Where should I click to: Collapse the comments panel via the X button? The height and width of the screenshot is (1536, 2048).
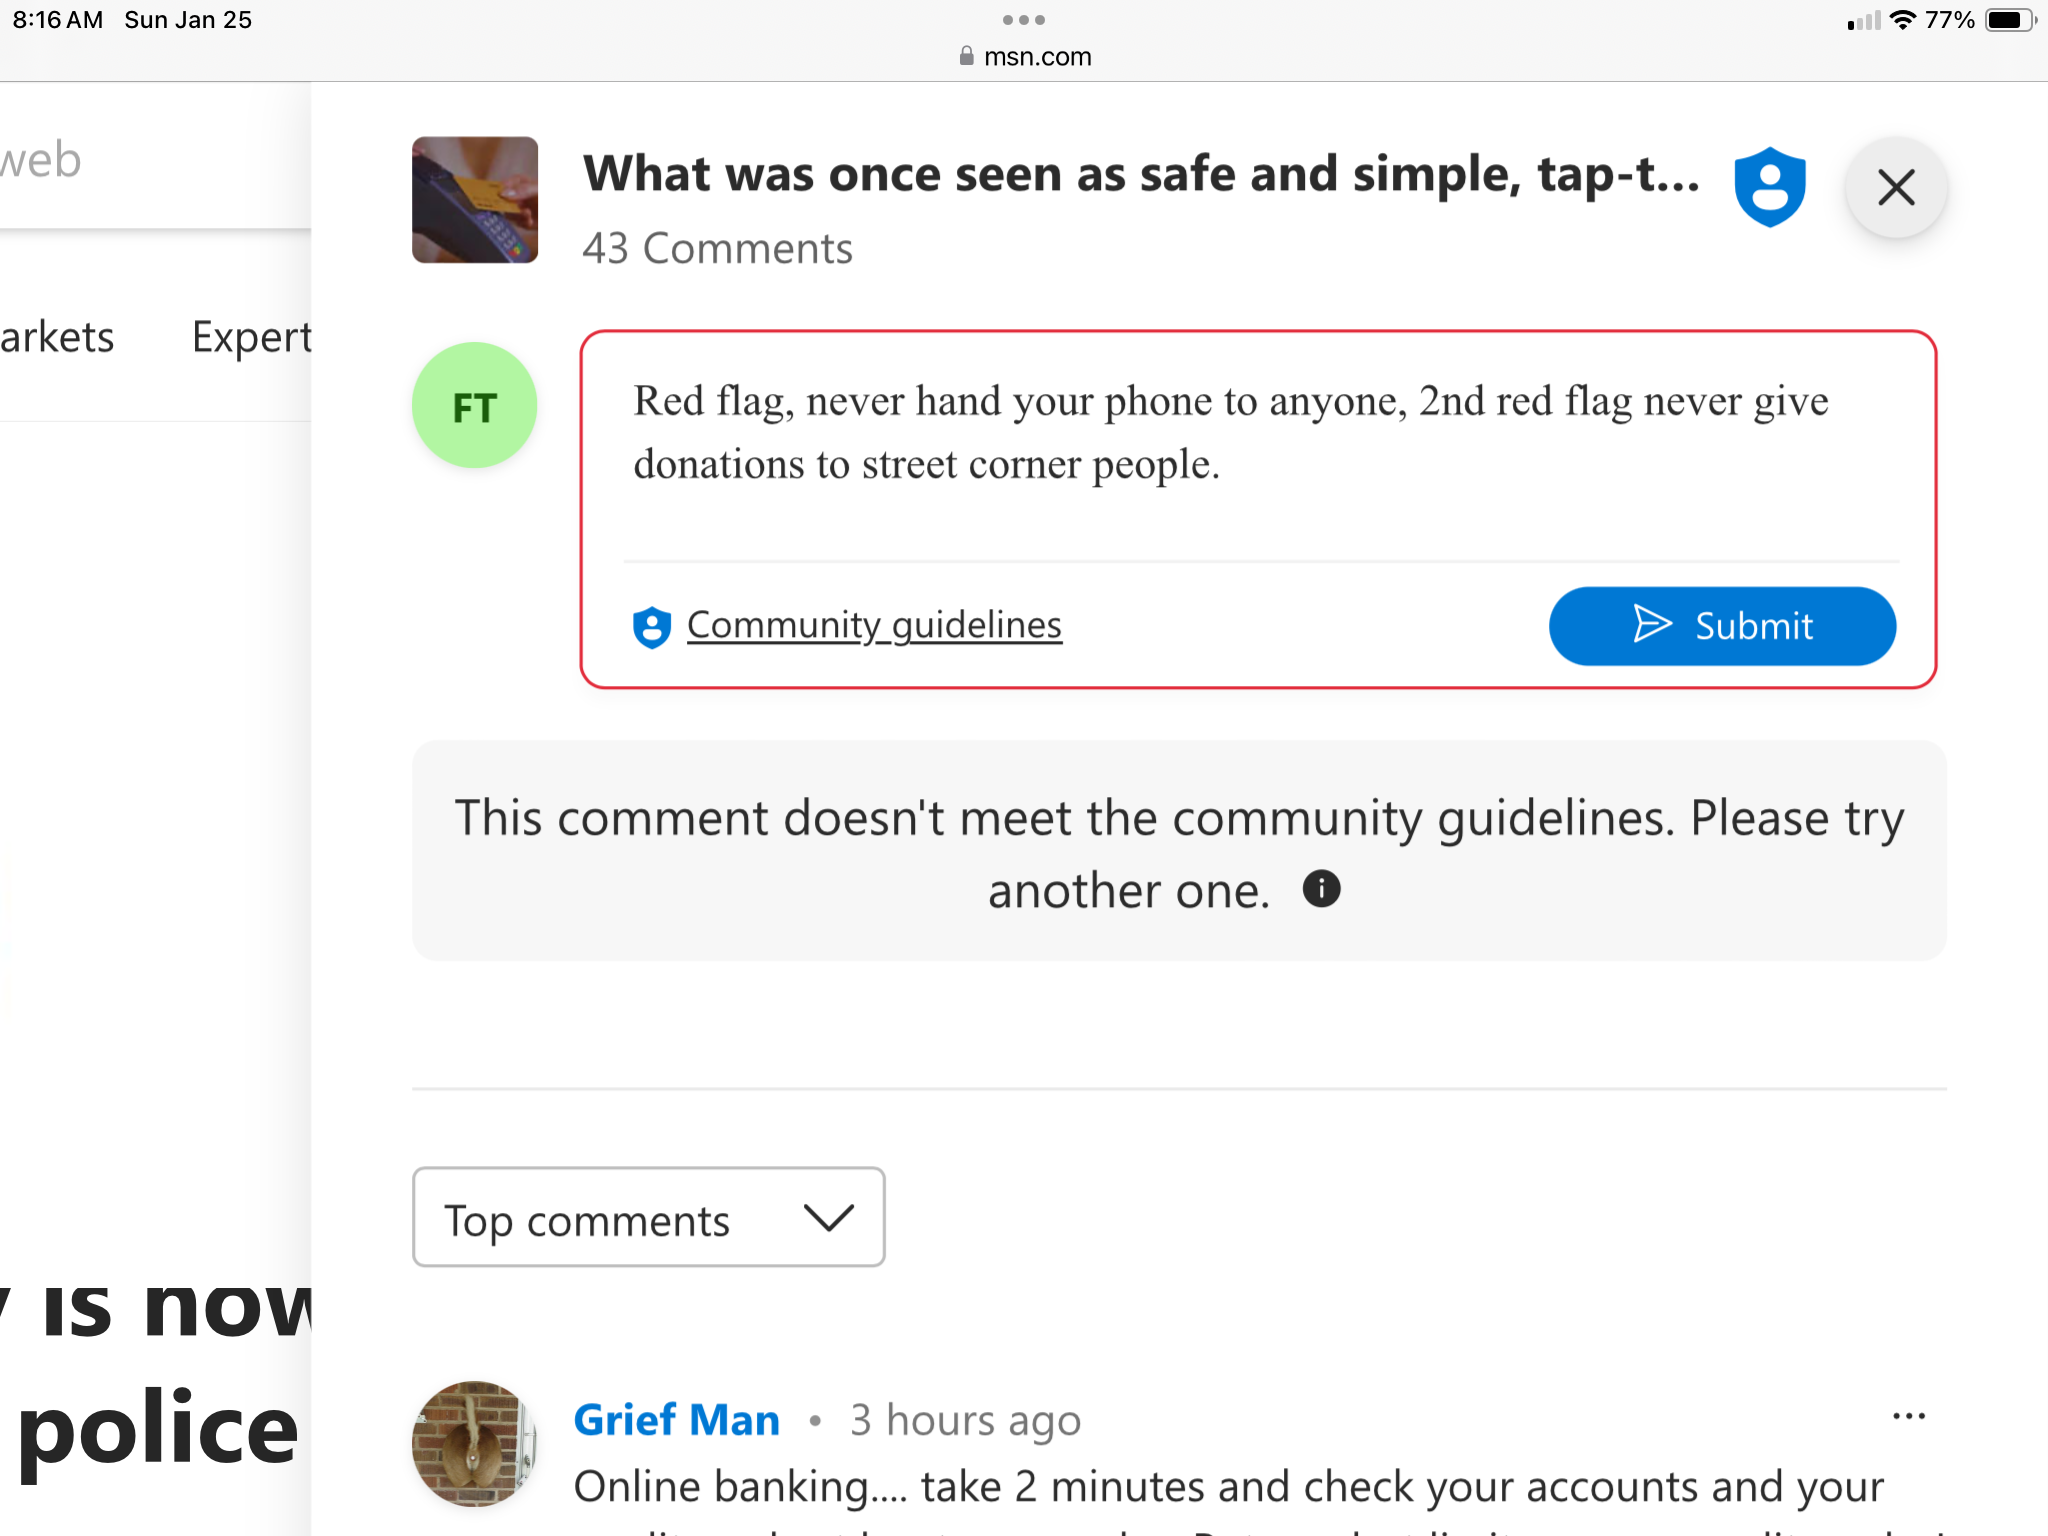coord(1895,187)
